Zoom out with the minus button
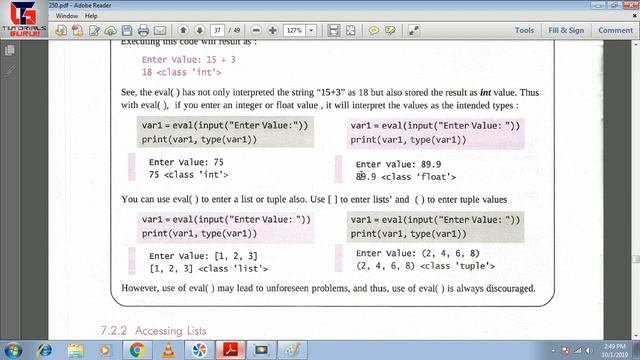Screen dimensions: 640x360 point(256,30)
